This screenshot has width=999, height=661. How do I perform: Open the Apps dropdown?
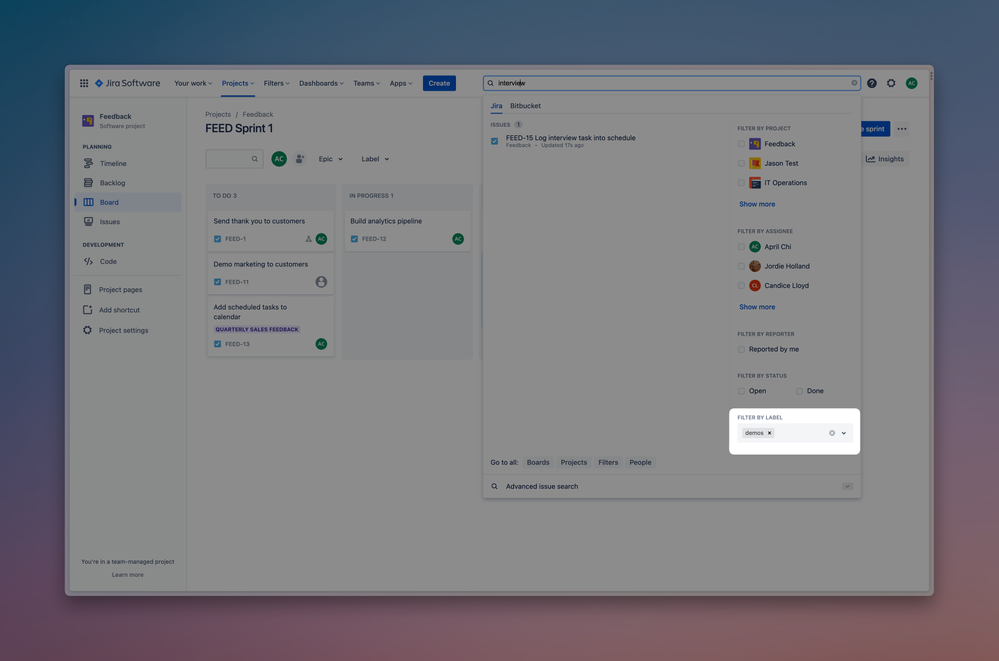(401, 83)
